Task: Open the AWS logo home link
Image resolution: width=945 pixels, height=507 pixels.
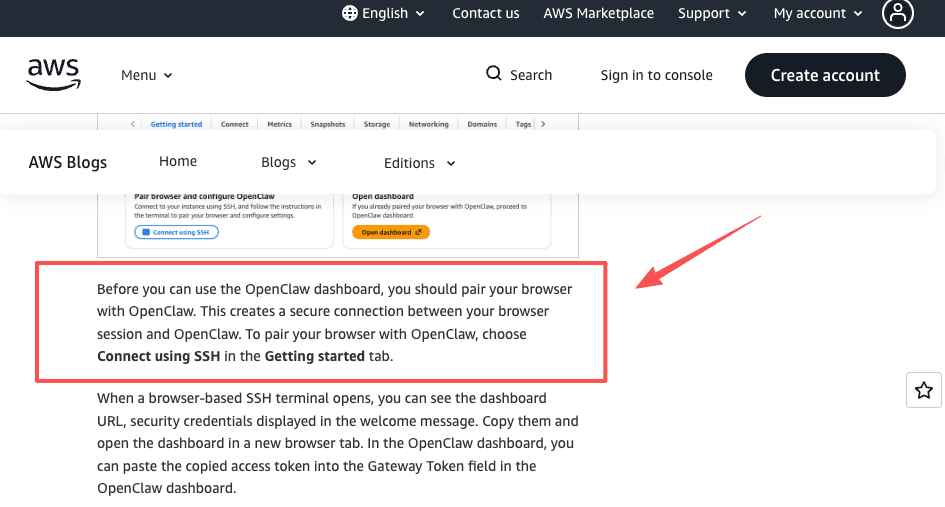Action: coord(54,75)
